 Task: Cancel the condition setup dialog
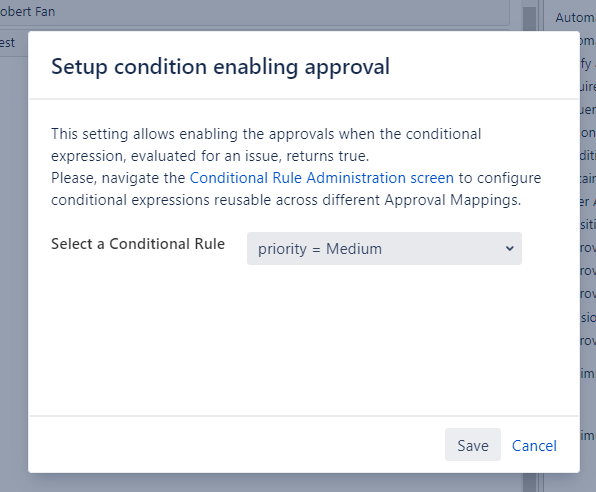(534, 446)
